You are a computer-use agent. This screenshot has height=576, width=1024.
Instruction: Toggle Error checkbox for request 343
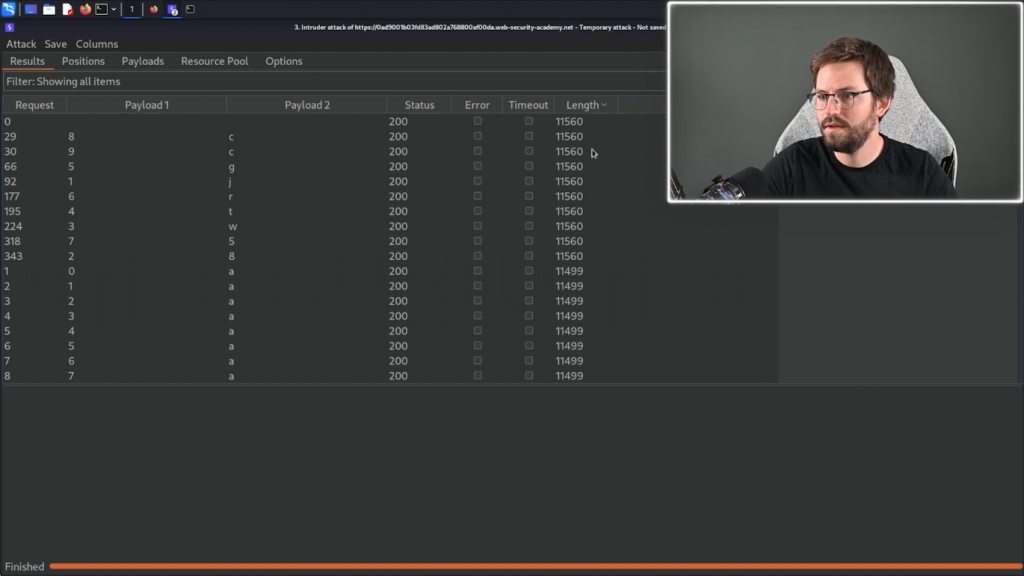click(477, 256)
